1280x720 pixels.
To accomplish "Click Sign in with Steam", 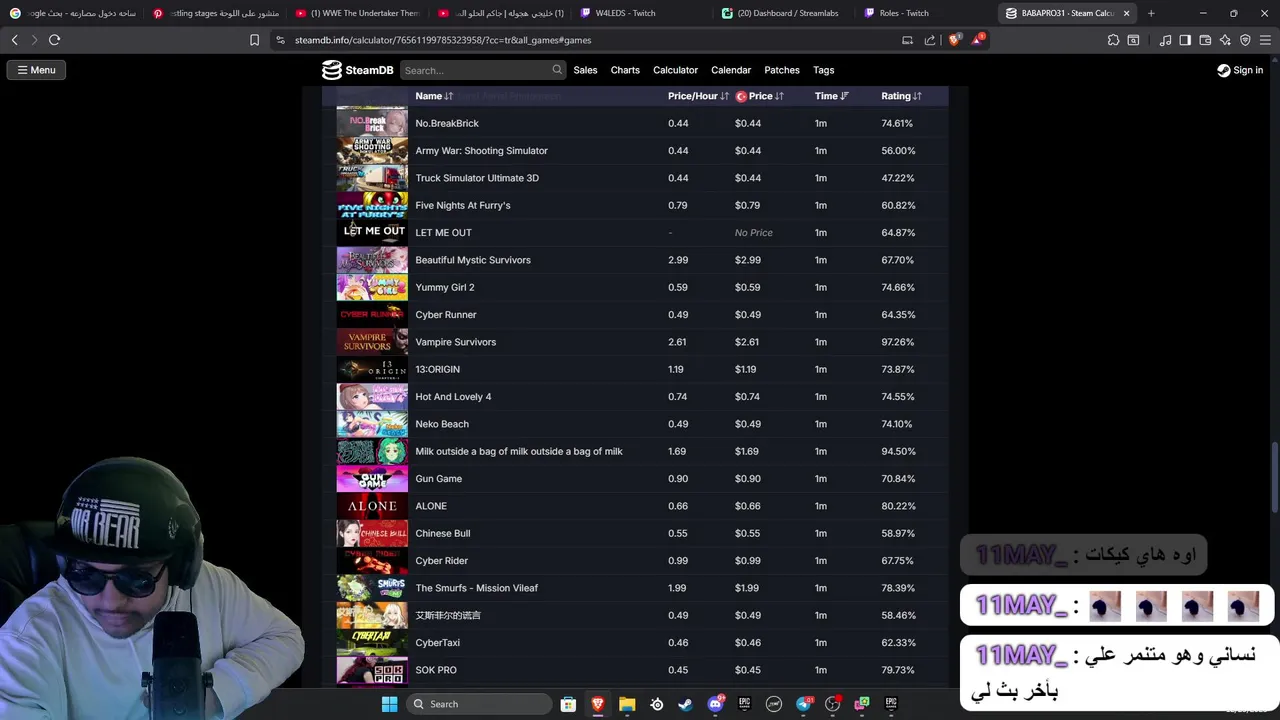I will 1240,70.
